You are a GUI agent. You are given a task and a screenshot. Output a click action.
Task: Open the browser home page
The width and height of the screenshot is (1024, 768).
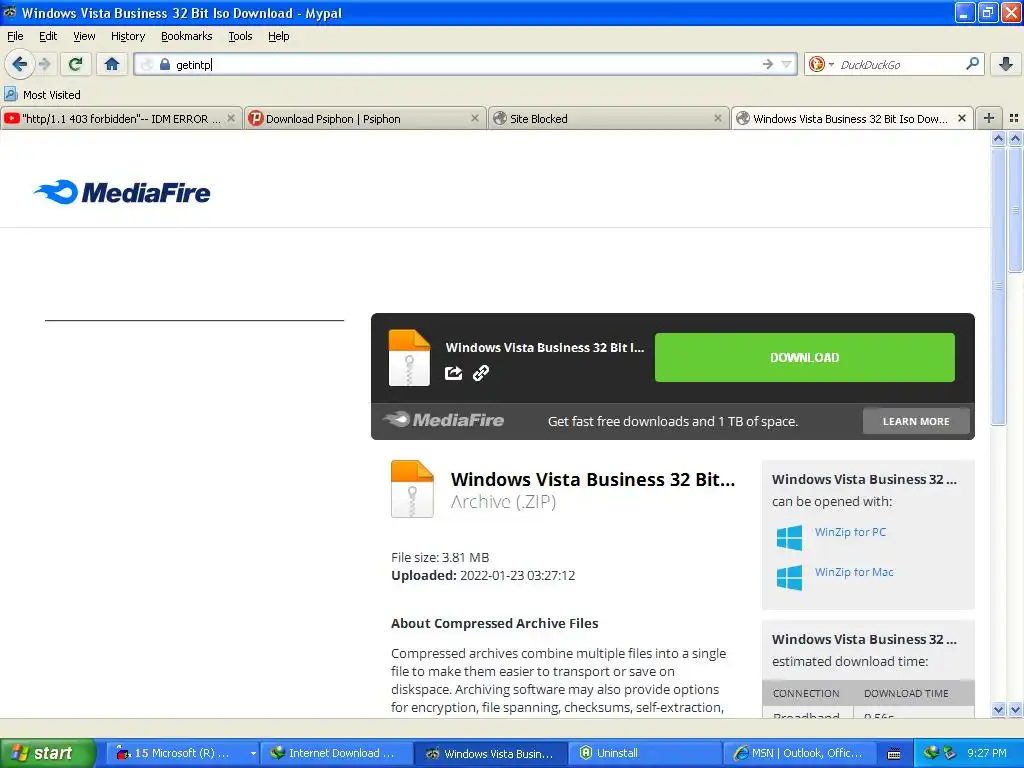pyautogui.click(x=112, y=64)
